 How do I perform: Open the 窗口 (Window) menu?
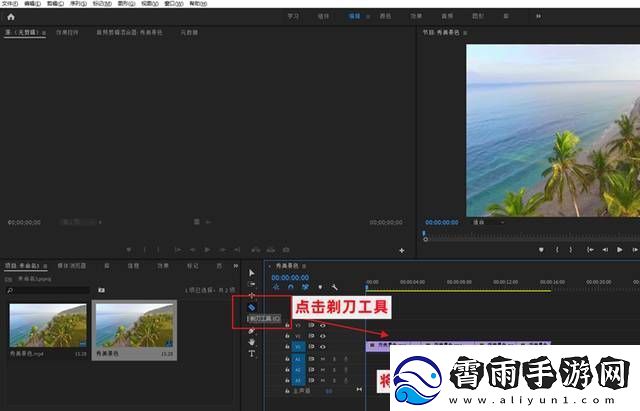tap(173, 4)
